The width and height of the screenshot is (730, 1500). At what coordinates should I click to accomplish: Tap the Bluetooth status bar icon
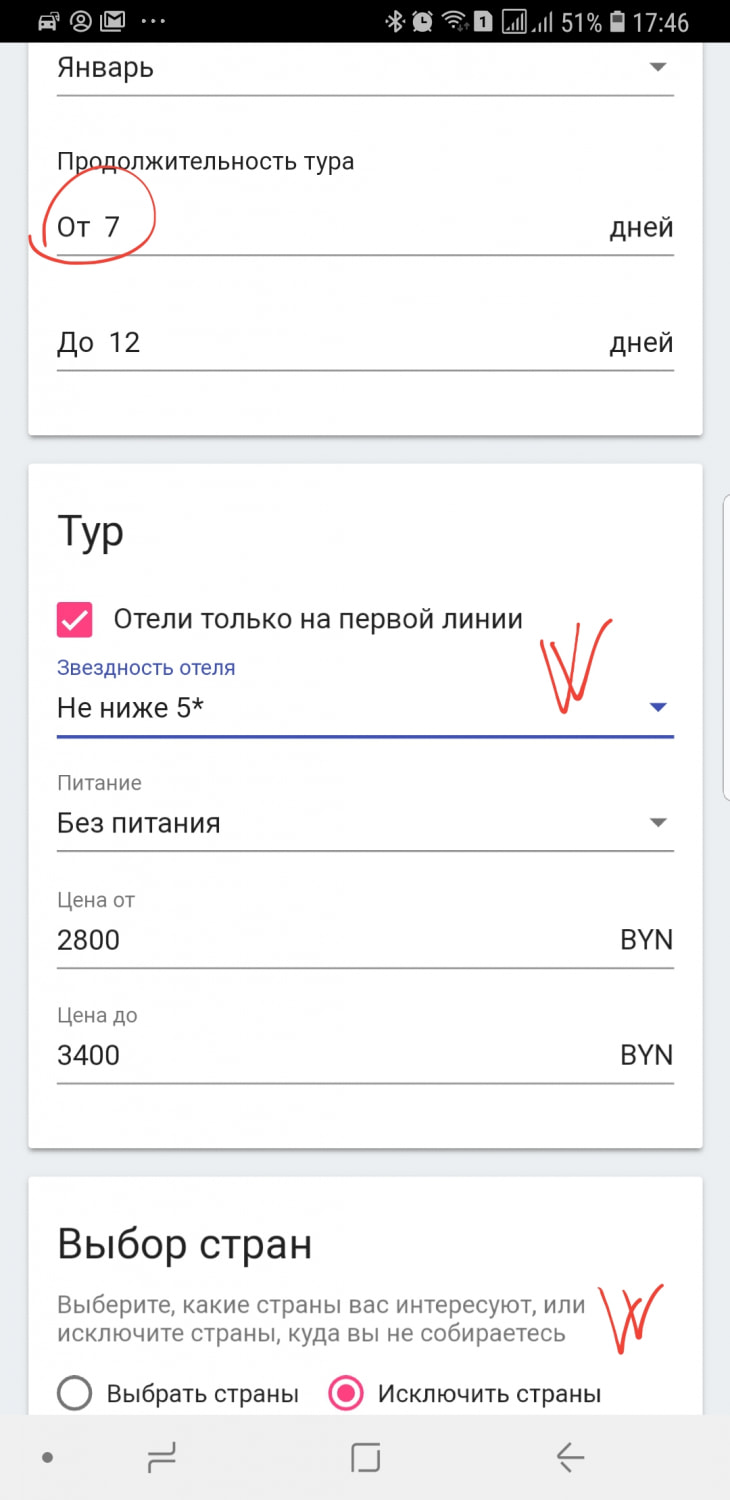point(394,21)
